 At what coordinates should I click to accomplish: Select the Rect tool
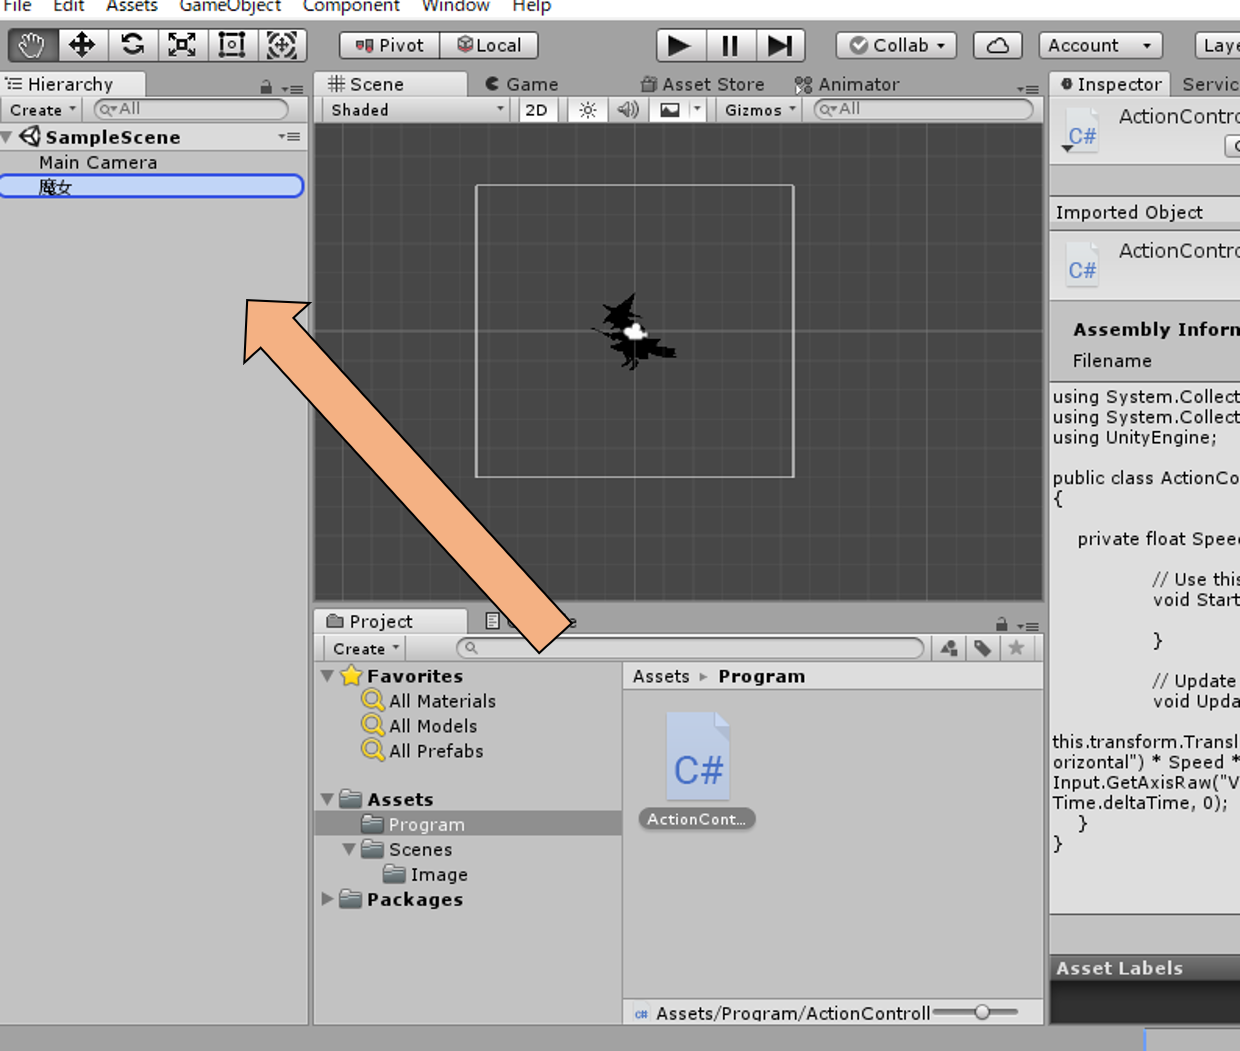click(x=232, y=45)
